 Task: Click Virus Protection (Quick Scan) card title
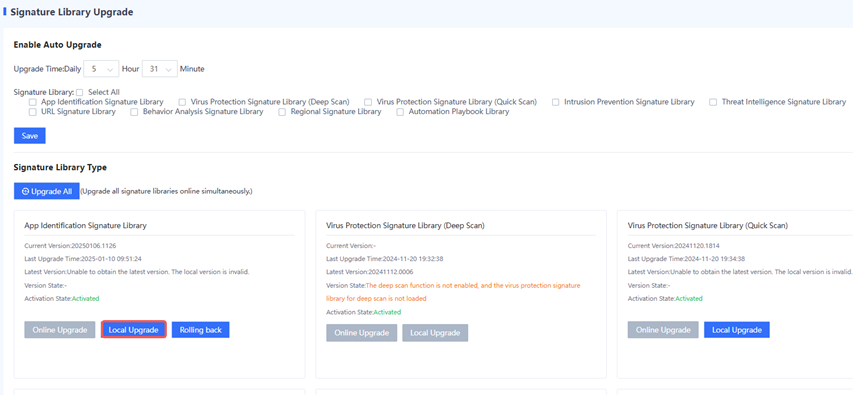point(708,225)
